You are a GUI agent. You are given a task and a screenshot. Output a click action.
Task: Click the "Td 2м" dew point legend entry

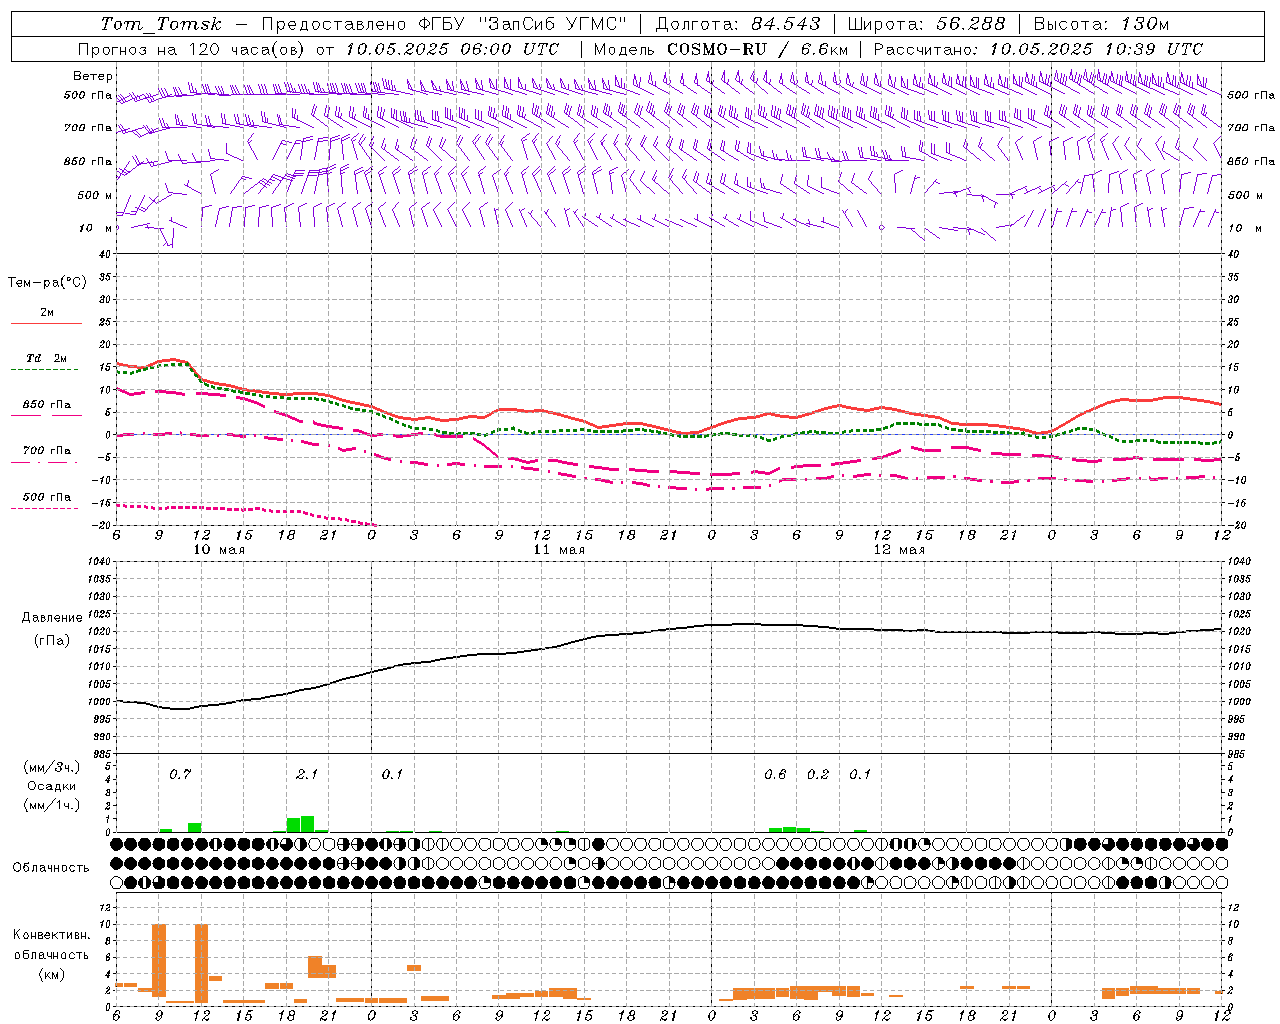point(46,363)
